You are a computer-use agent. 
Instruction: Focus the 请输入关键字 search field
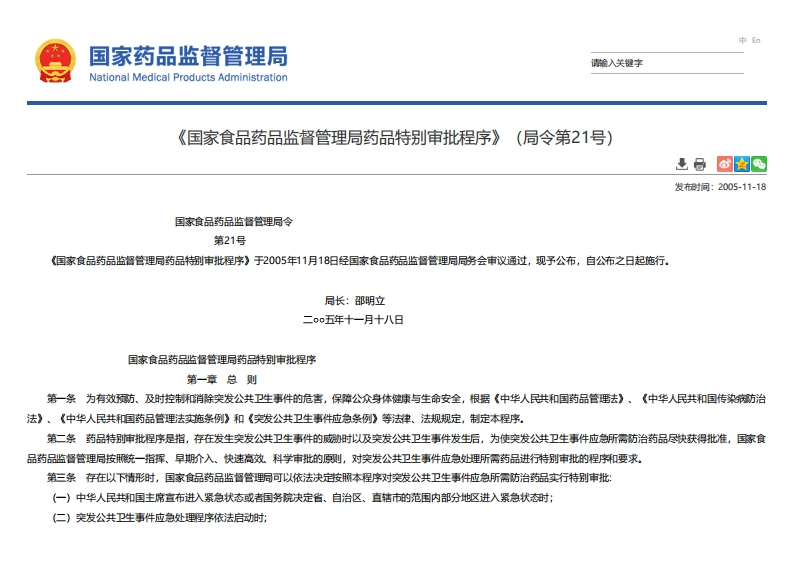tap(665, 63)
